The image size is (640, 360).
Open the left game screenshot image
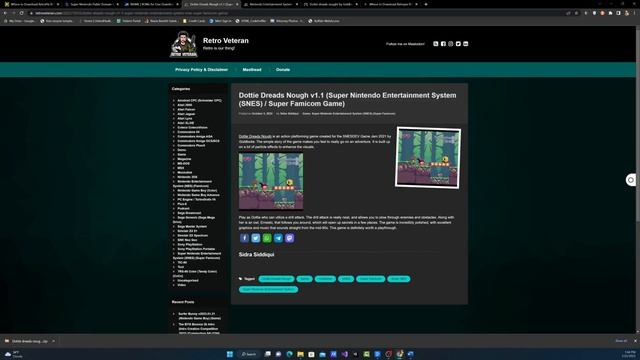[271, 181]
